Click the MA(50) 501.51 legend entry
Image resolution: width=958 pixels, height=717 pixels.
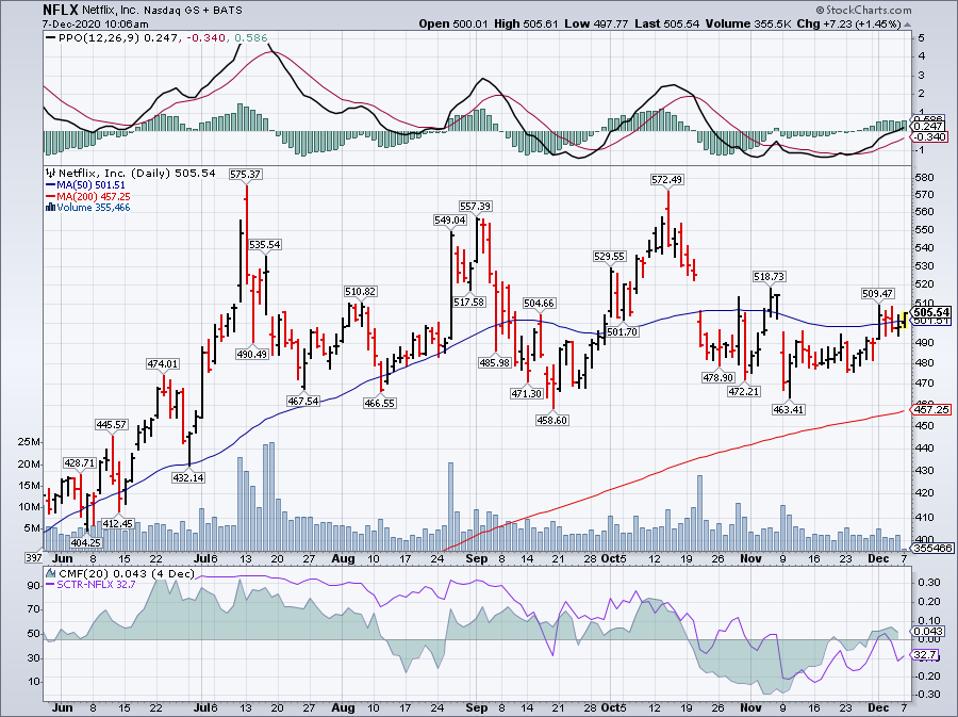tap(86, 185)
